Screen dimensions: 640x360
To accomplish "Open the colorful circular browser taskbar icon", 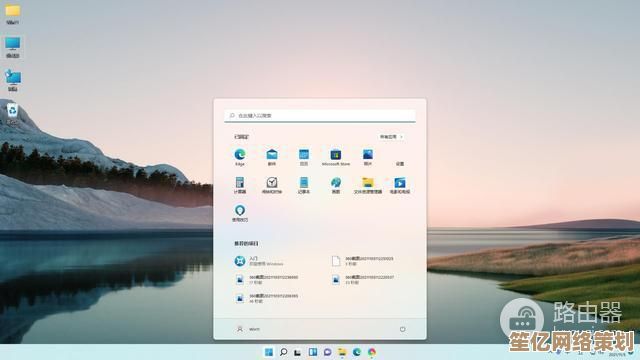I will [371, 352].
